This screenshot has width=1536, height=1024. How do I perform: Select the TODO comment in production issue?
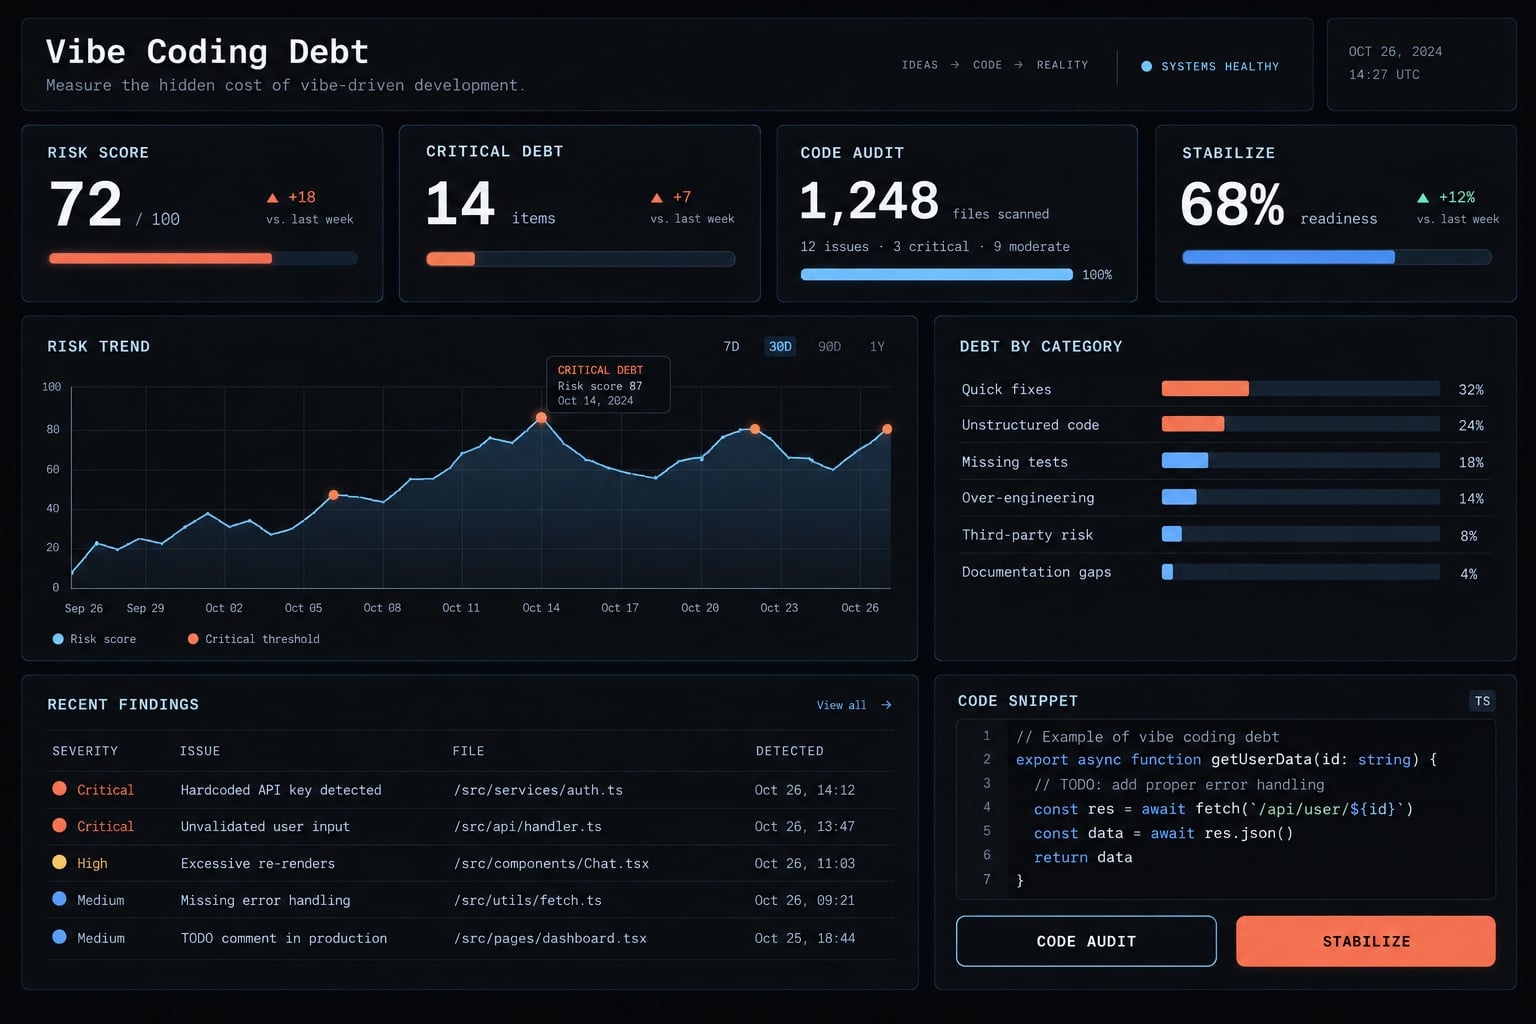(x=284, y=939)
